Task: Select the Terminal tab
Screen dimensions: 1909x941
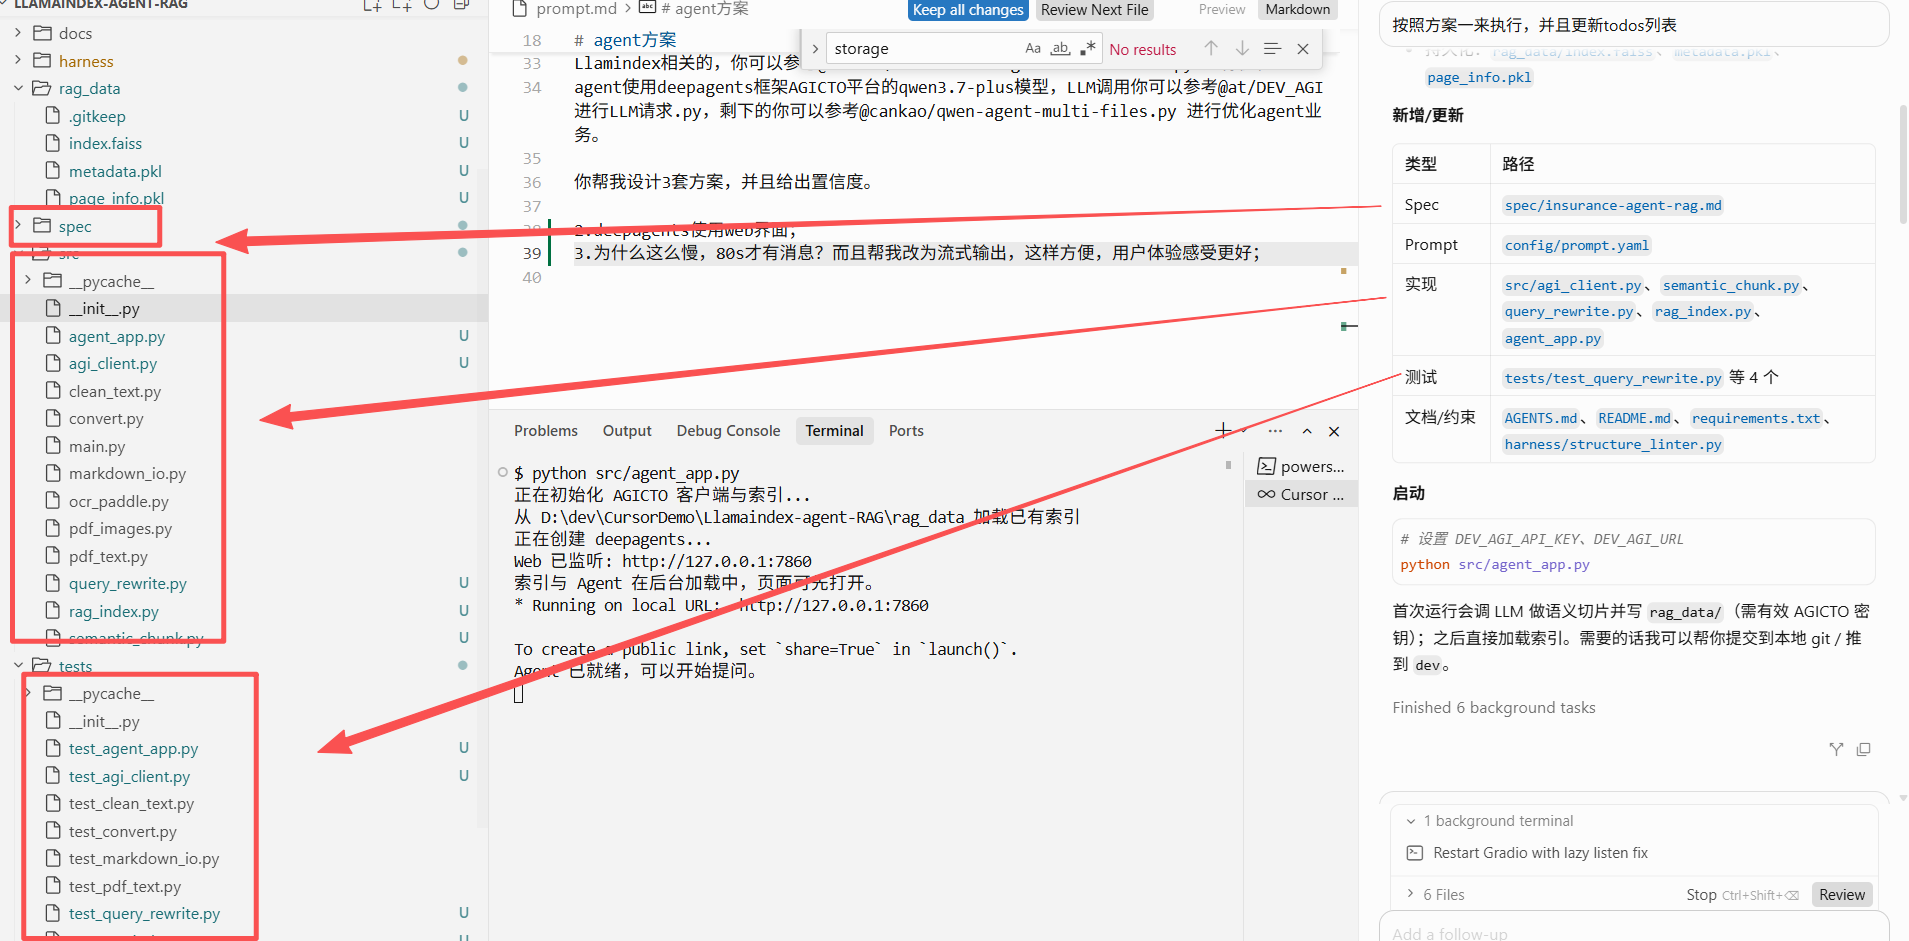Action: click(x=834, y=430)
